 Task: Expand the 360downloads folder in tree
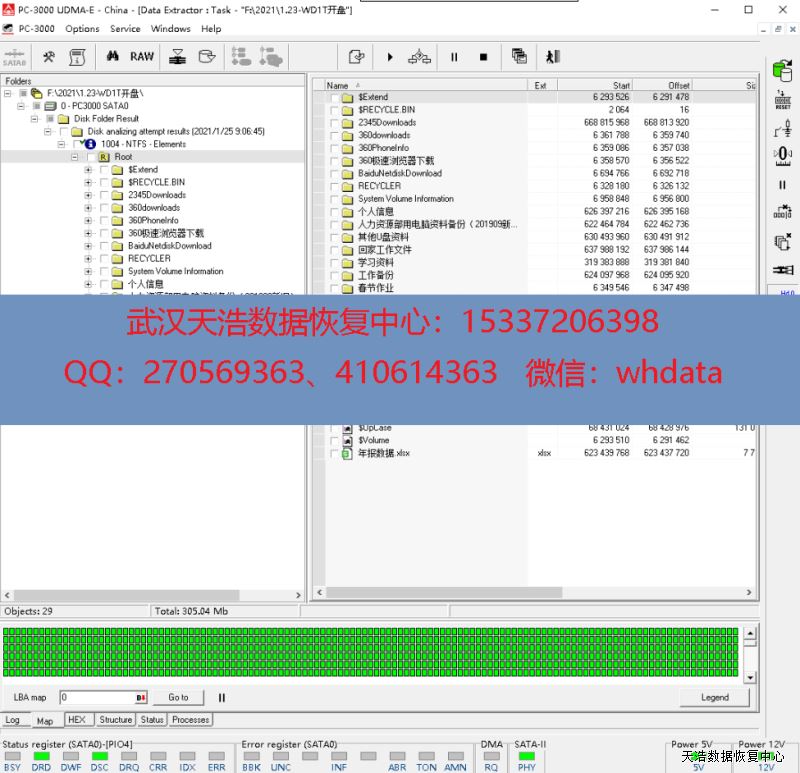(x=88, y=208)
